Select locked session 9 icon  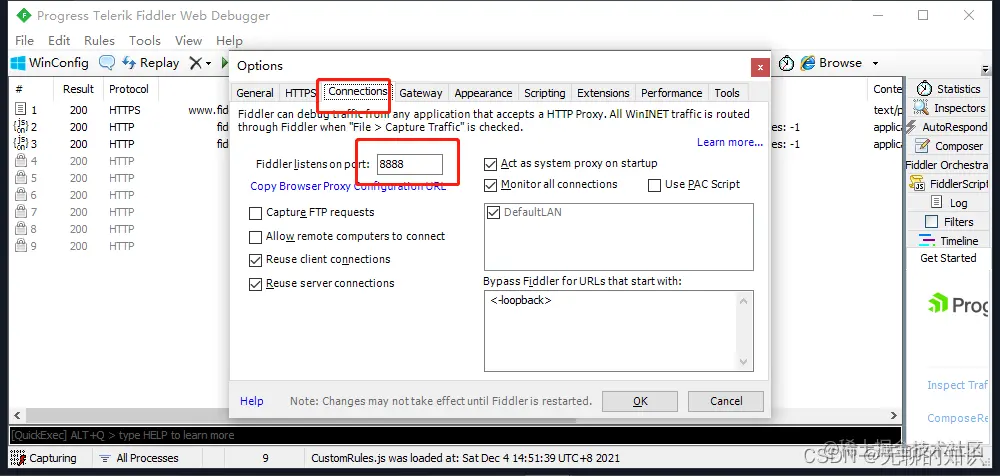point(20,246)
